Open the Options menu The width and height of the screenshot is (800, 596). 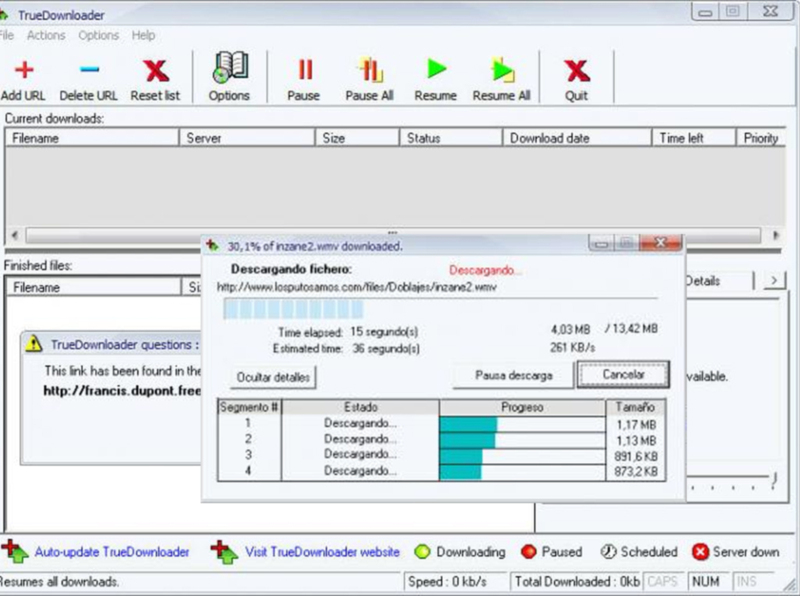[x=98, y=35]
